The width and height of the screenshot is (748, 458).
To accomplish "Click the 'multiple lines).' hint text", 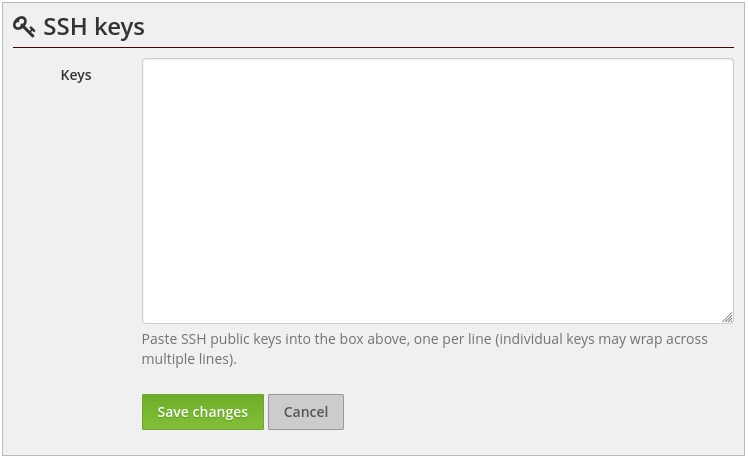I will coord(189,359).
